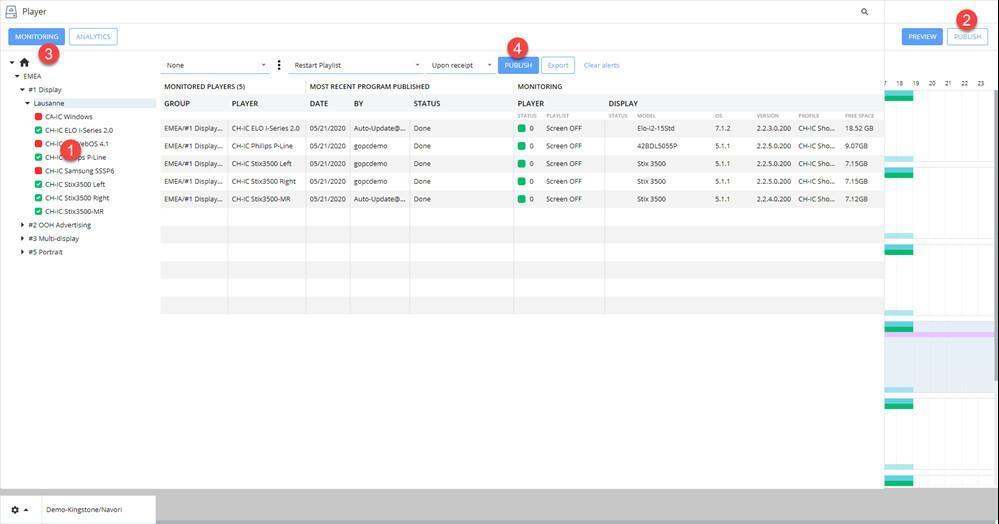Collapse the EMEA tree node
Viewport: 999px width, 524px height.
(x=17, y=76)
